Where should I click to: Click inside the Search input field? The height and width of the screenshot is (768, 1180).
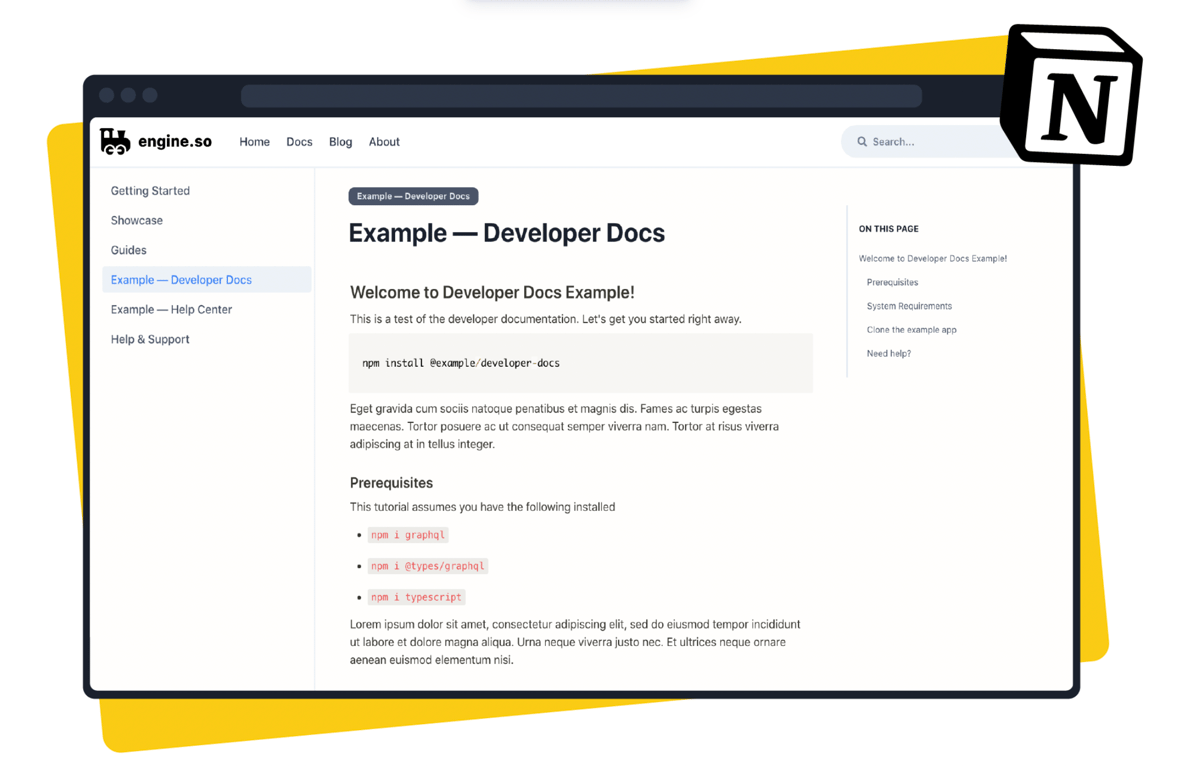(930, 142)
